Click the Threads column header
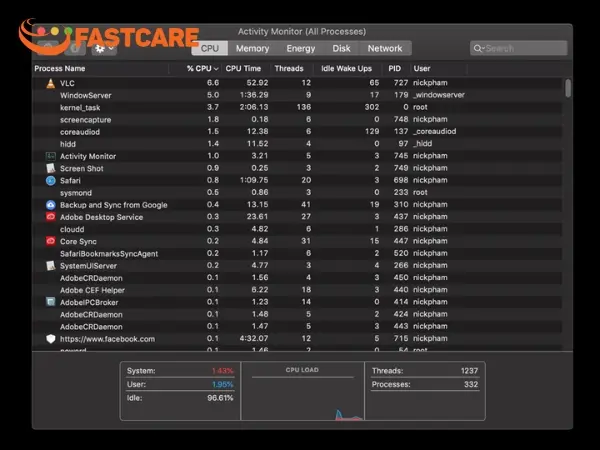This screenshot has height=450, width=600. 289,68
